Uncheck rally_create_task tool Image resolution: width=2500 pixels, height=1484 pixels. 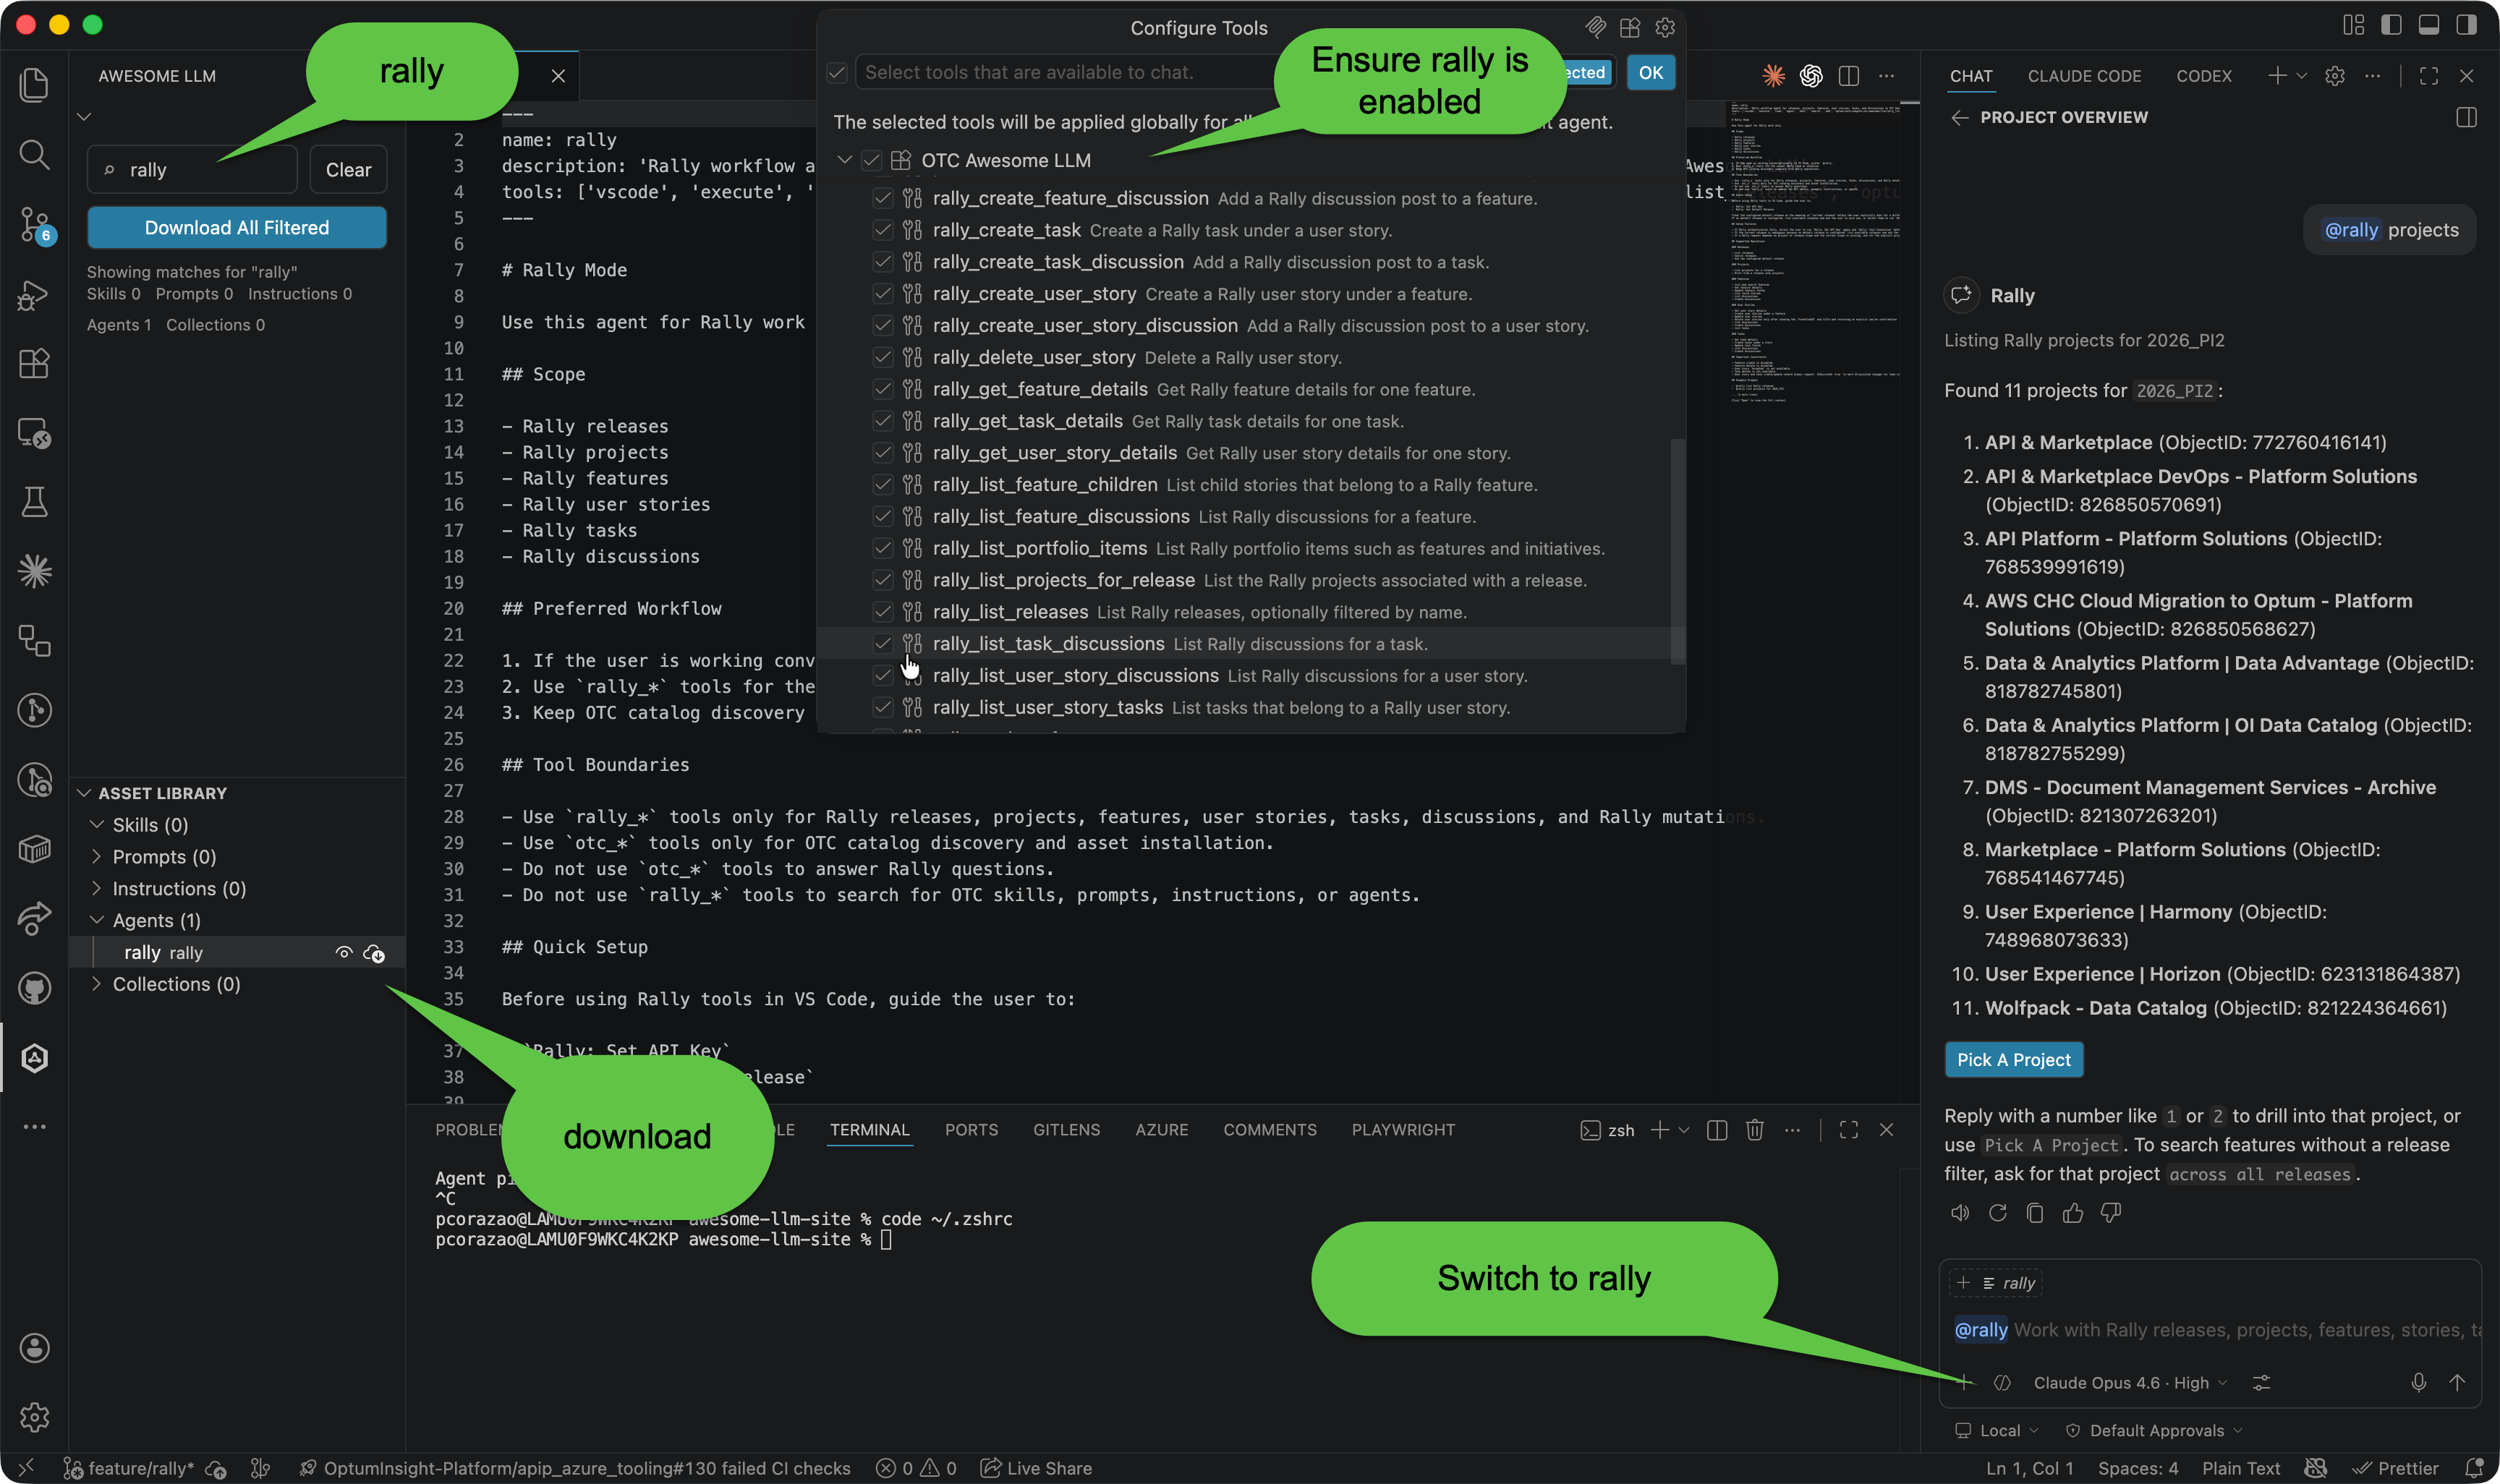(883, 230)
